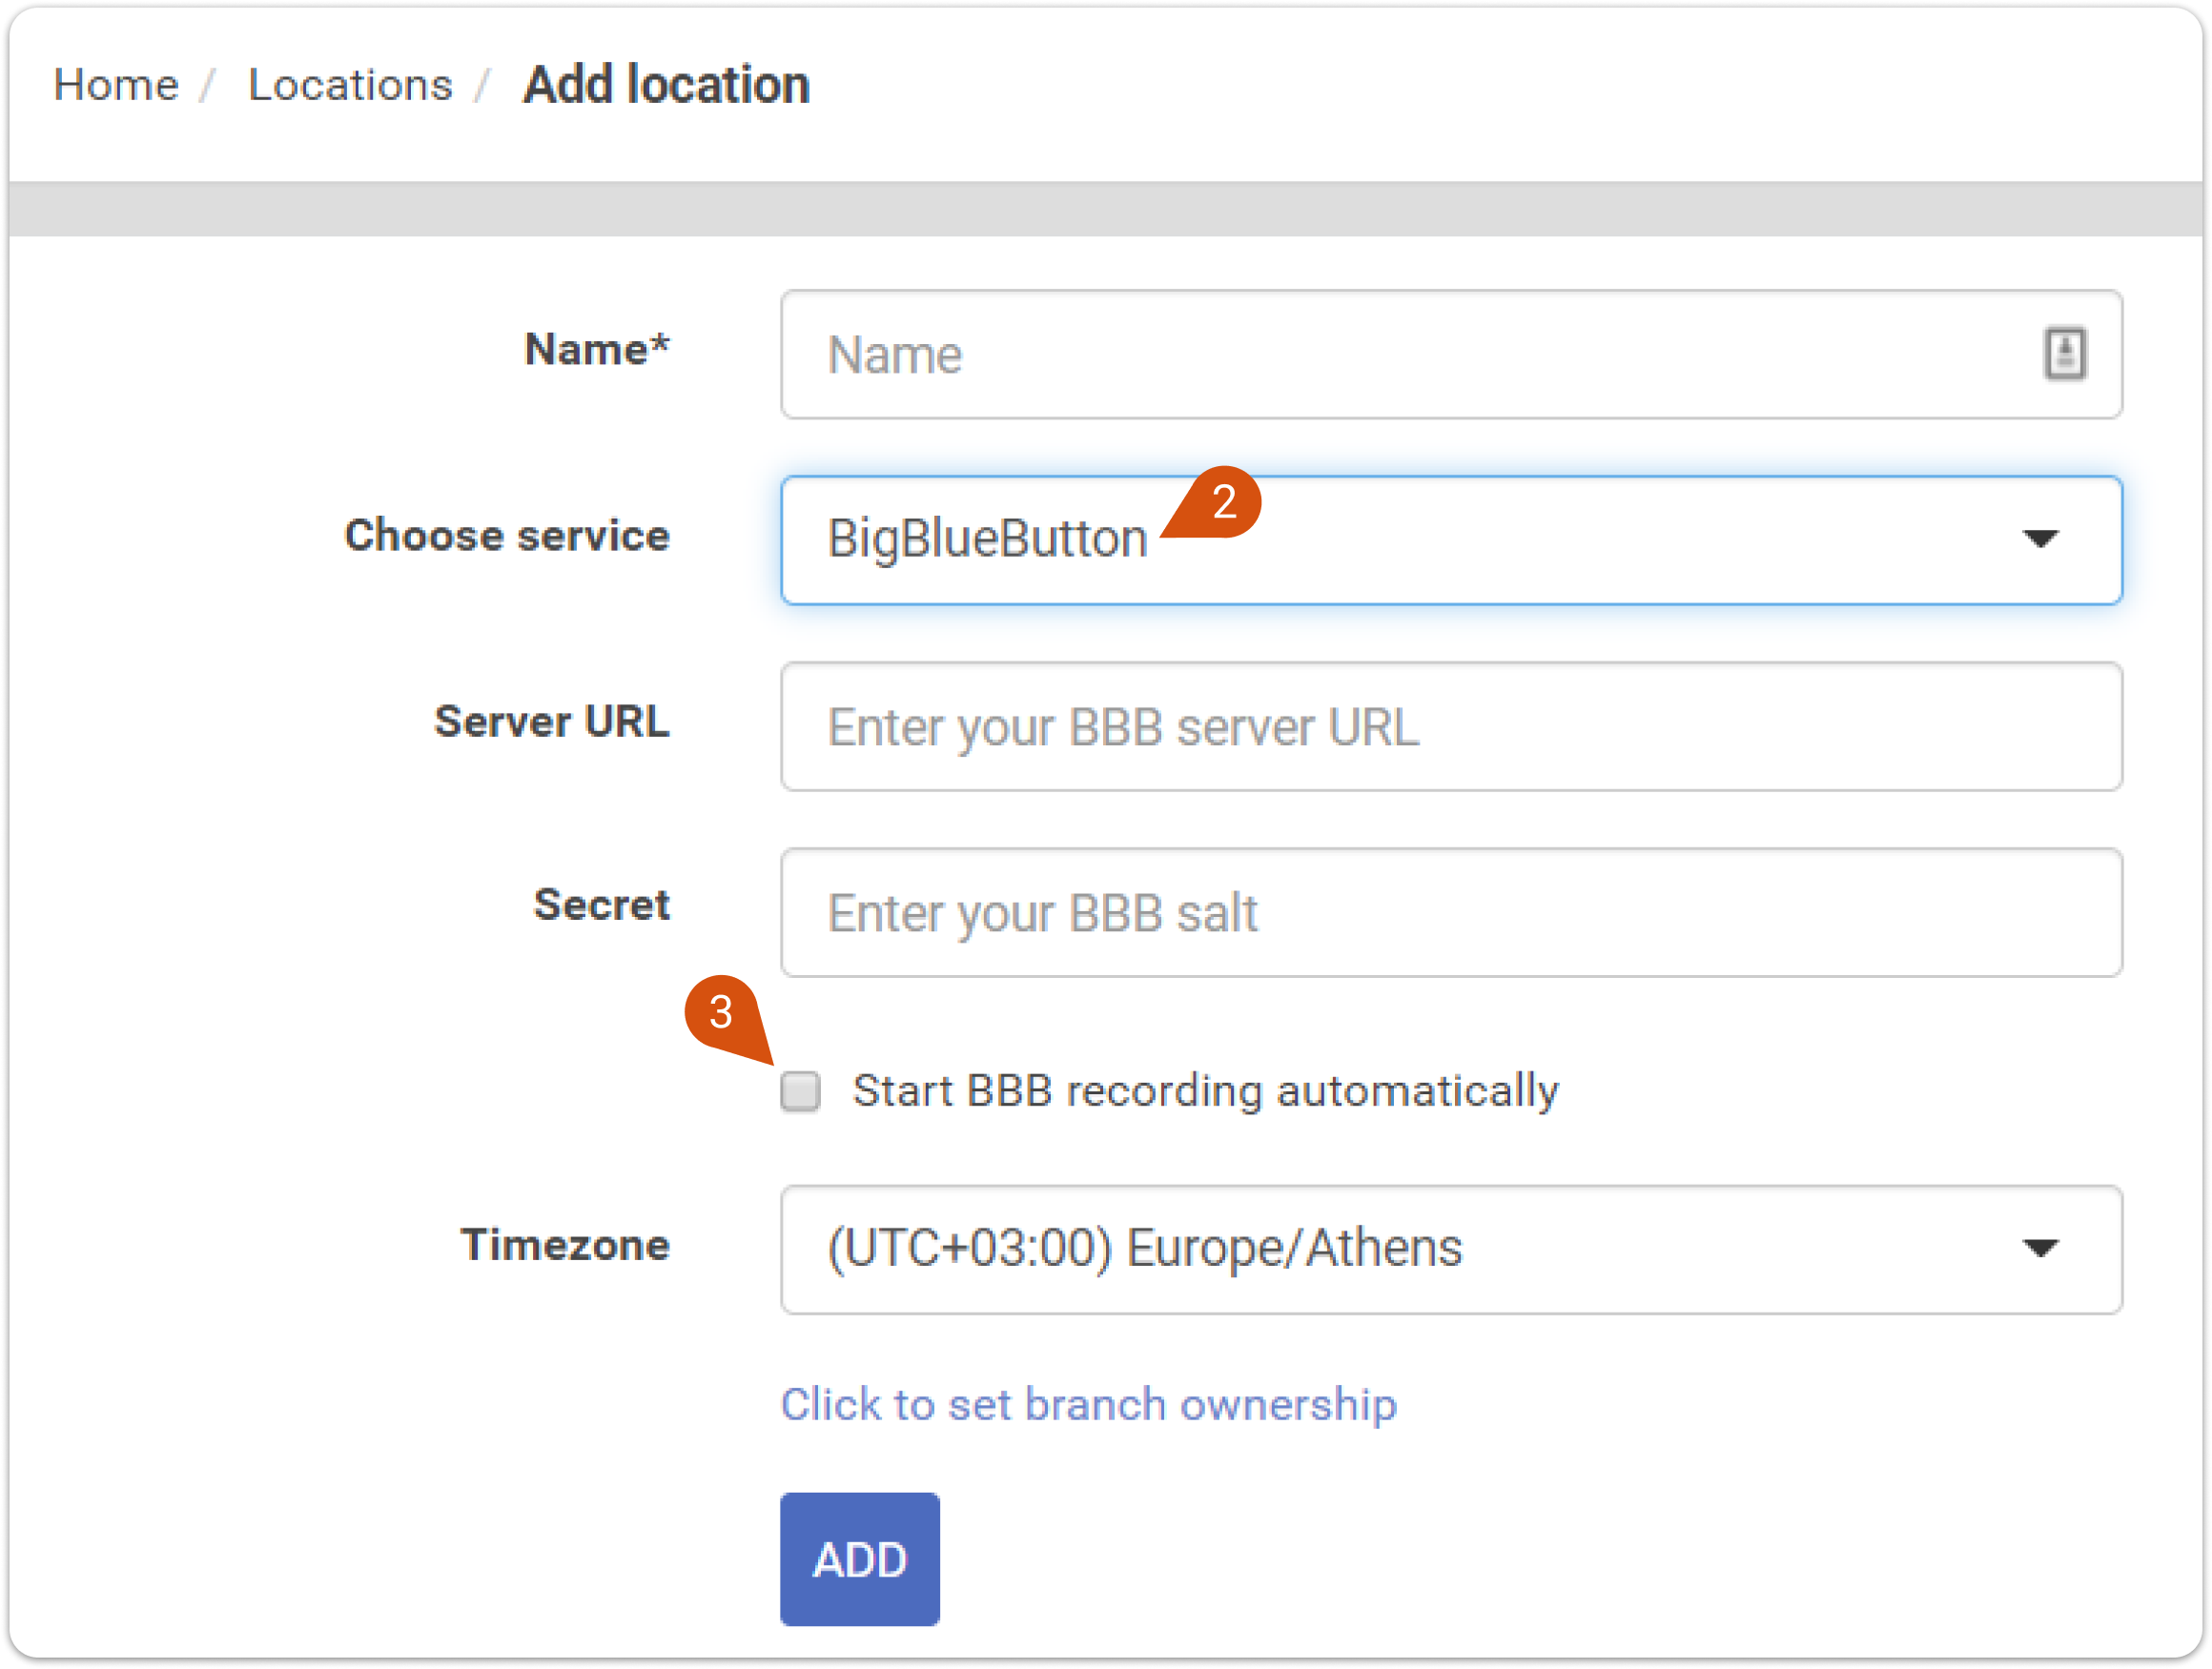Click the 'Start BBB recording automatically' label
Viewport: 2212px width, 1669px height.
(x=1205, y=1090)
